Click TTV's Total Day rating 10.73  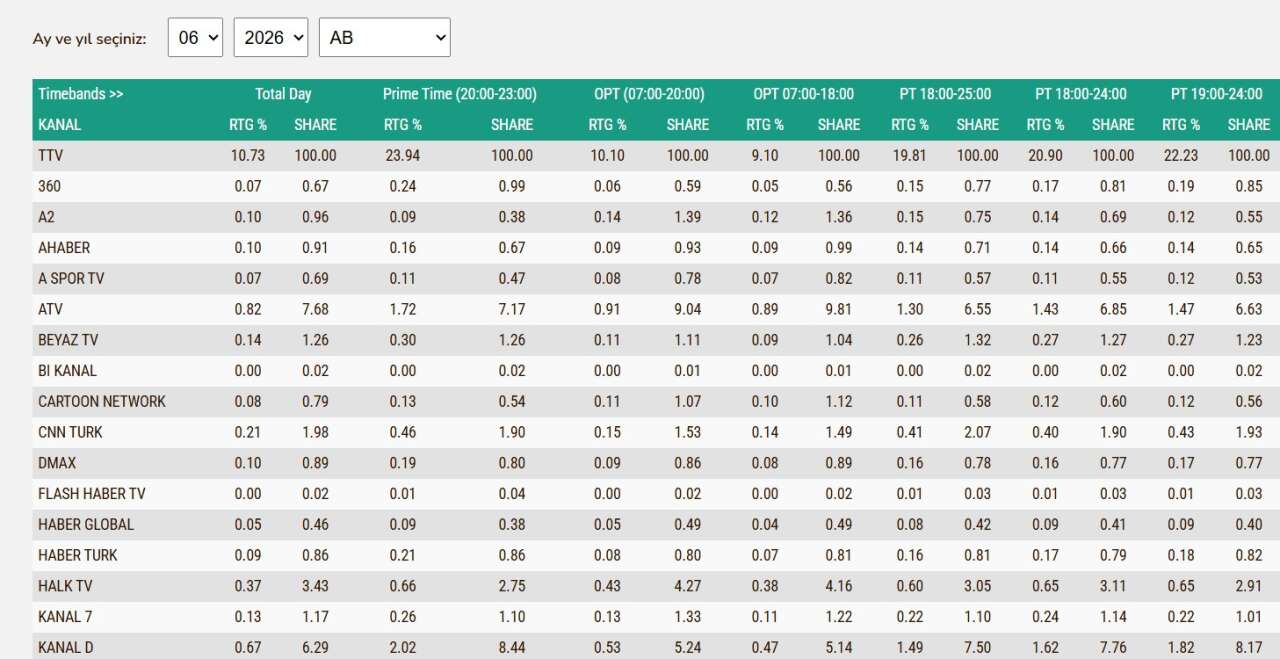click(x=246, y=156)
